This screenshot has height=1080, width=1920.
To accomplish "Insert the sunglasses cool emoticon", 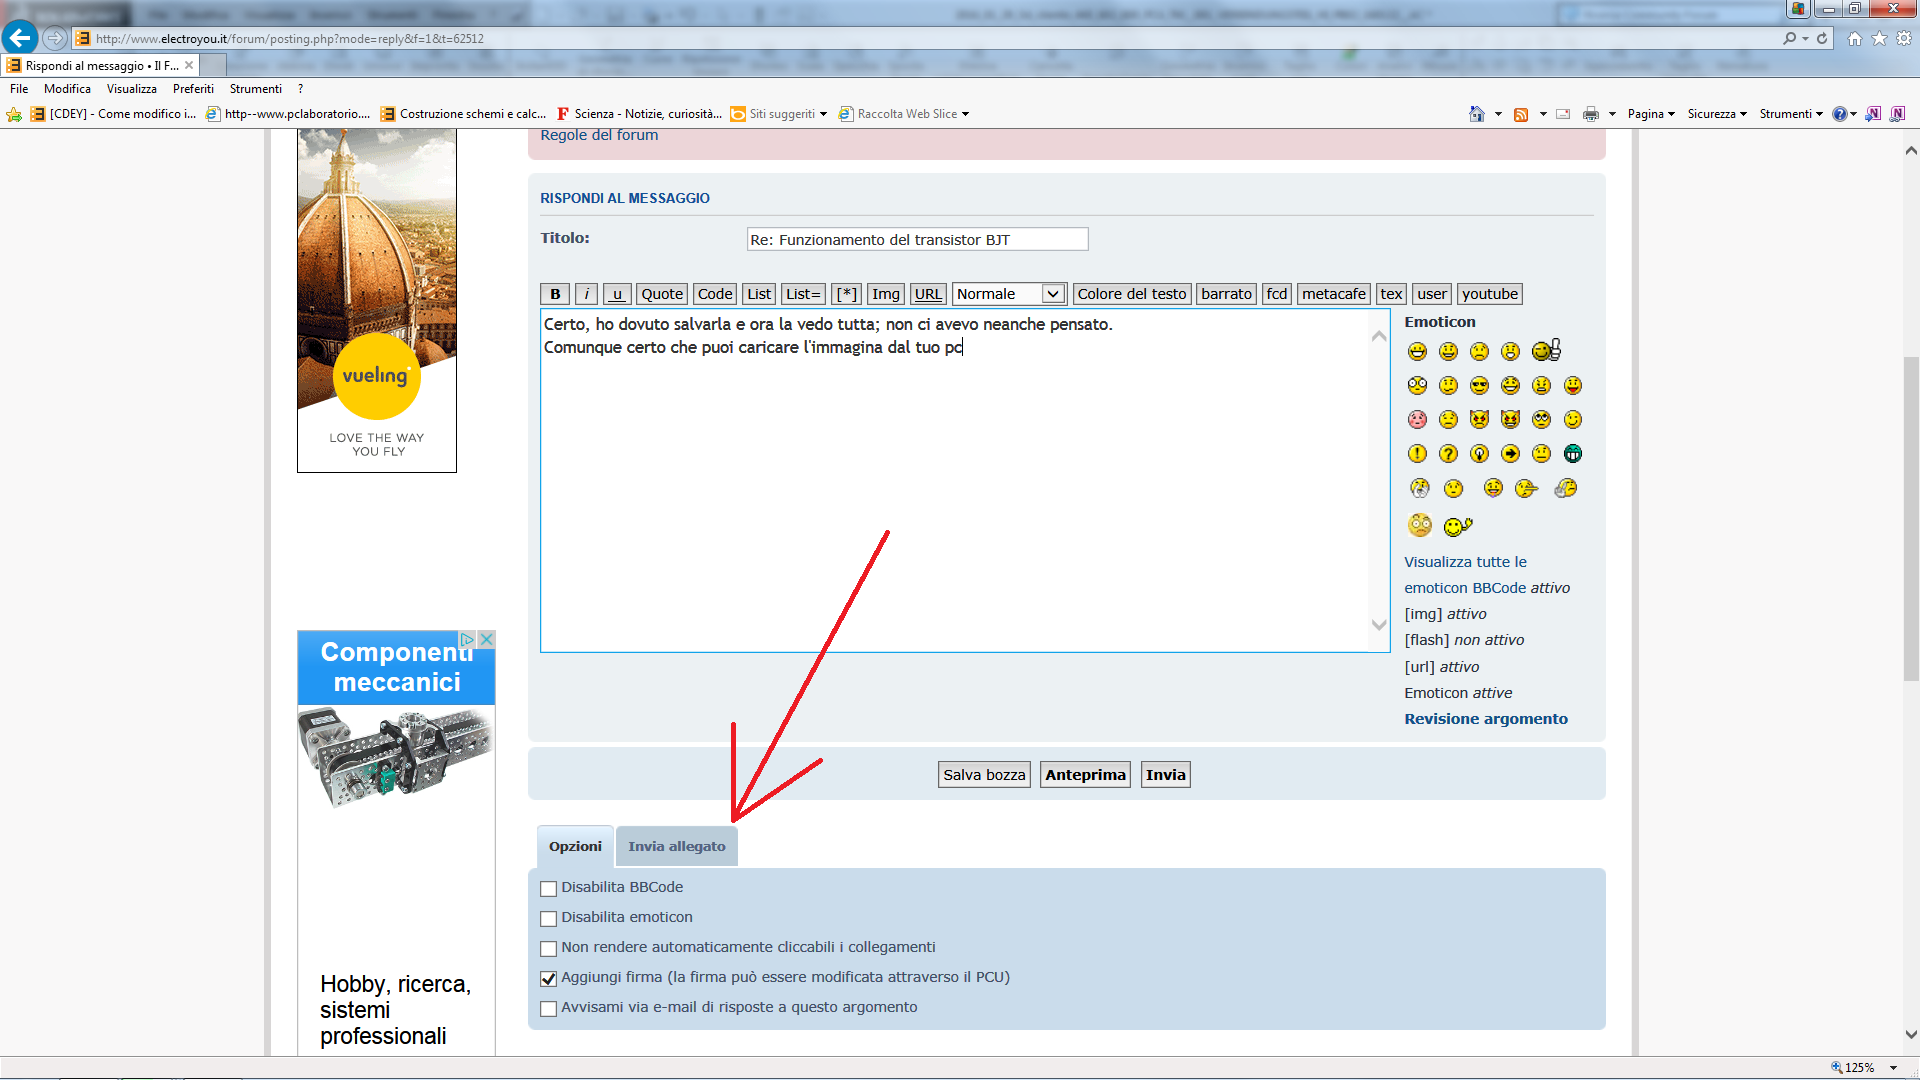I will tap(1479, 386).
